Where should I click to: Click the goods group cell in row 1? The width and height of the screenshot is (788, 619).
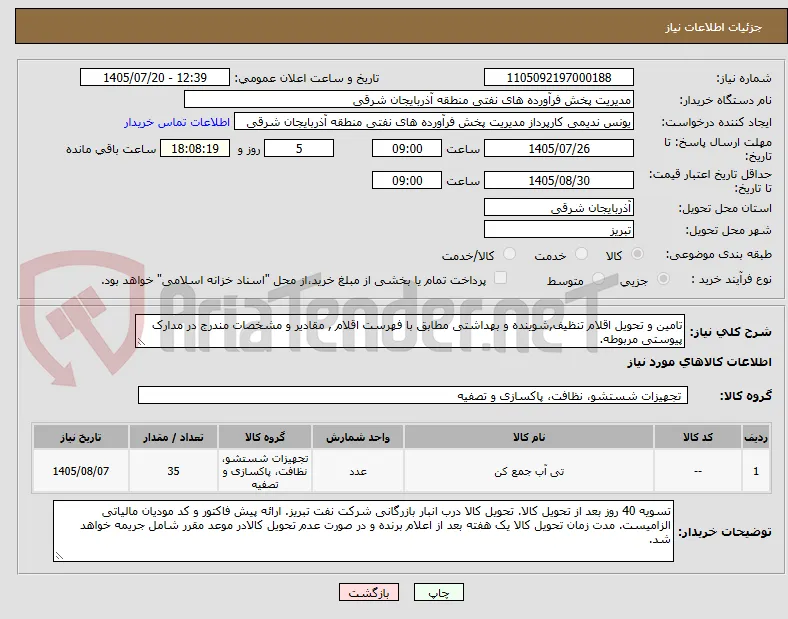point(265,471)
